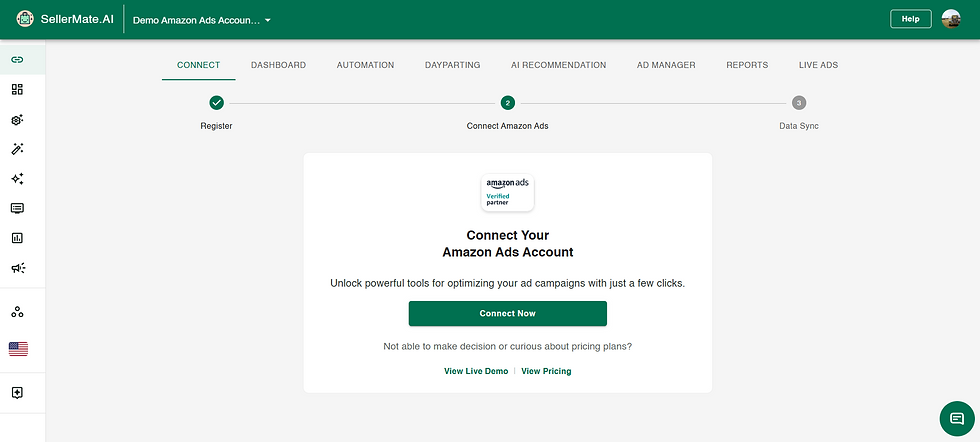Click the Connect Amazon Ads step label

click(x=508, y=126)
